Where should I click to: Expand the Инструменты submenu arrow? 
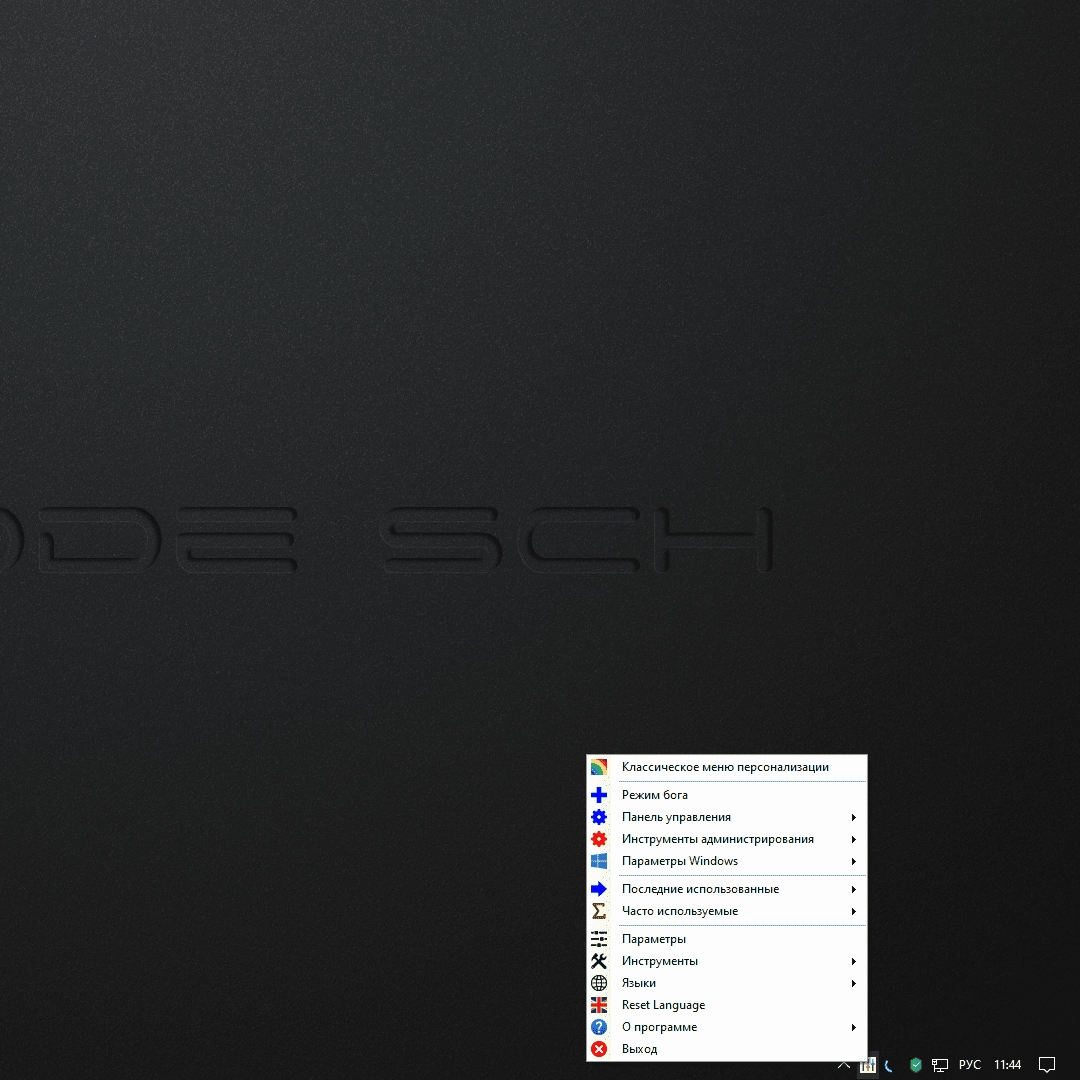tap(853, 961)
